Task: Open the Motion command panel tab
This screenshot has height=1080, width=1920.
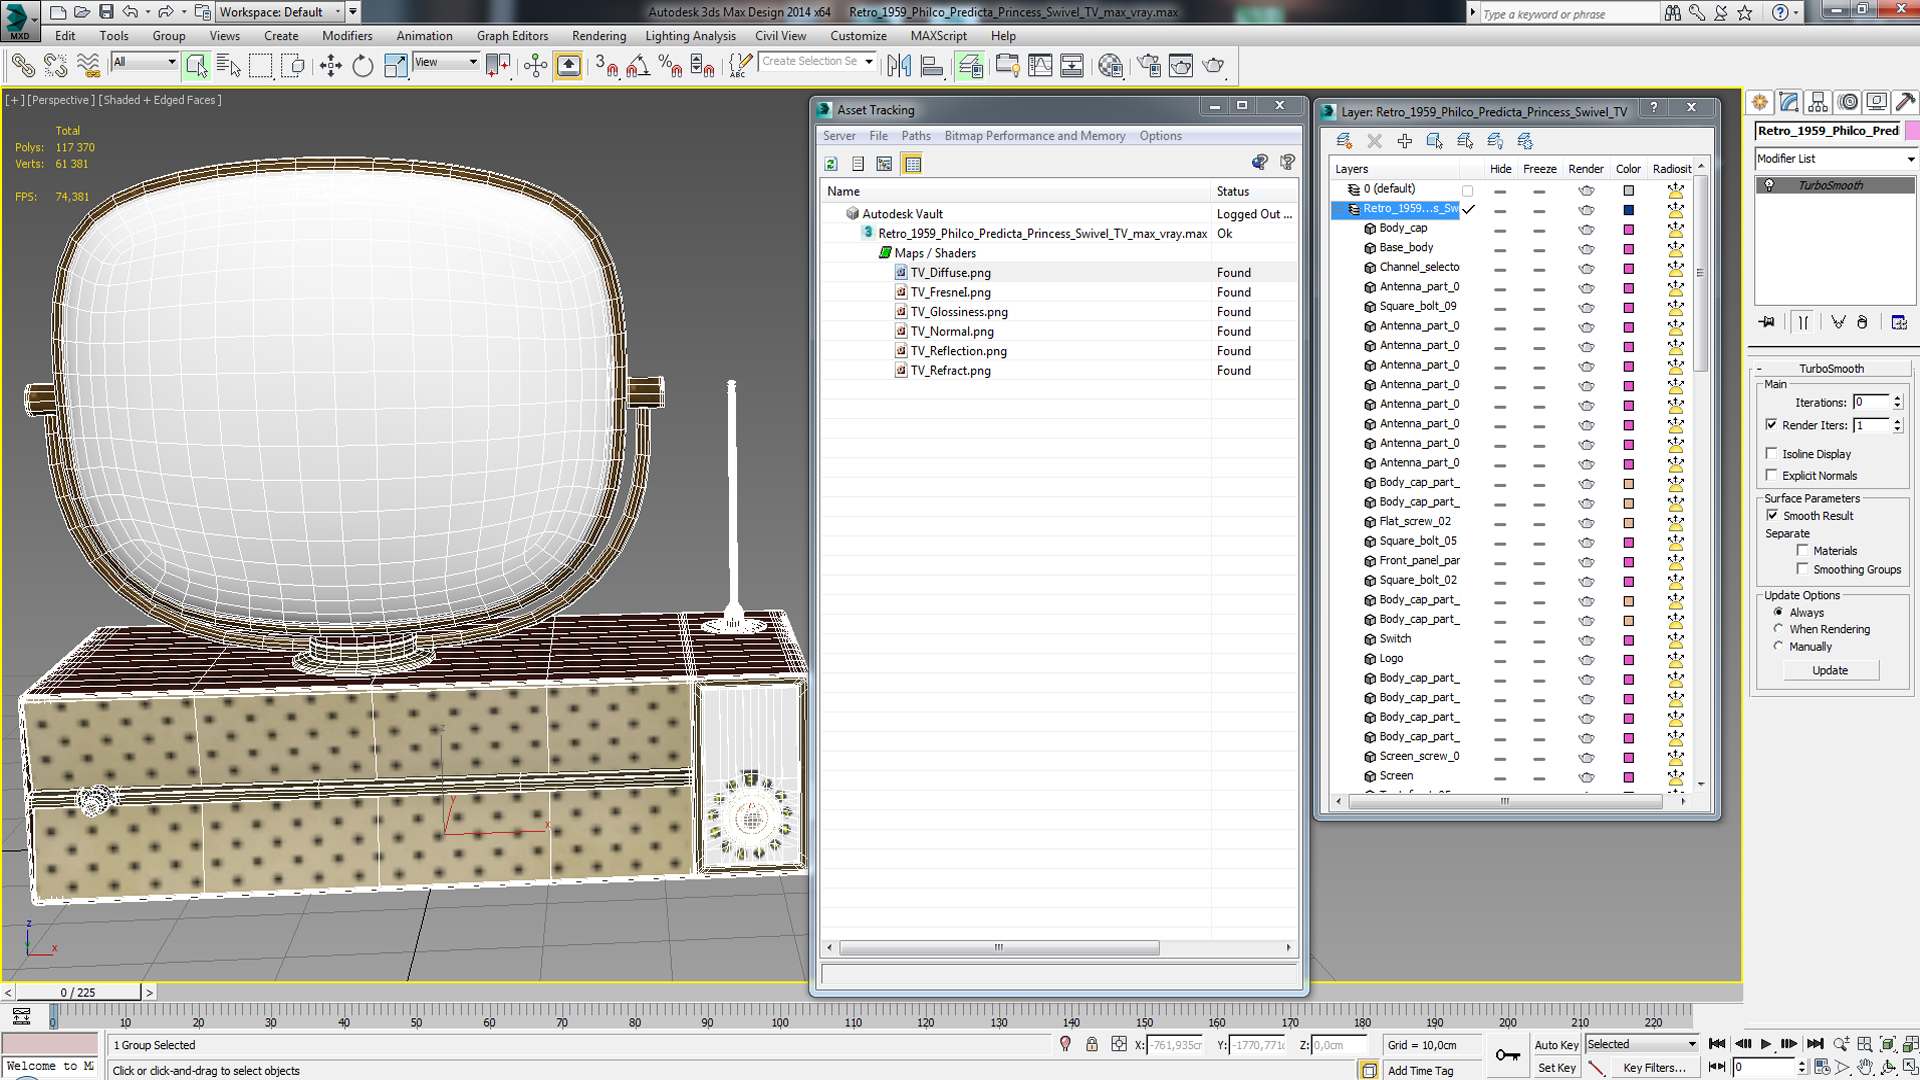Action: pos(1848,102)
